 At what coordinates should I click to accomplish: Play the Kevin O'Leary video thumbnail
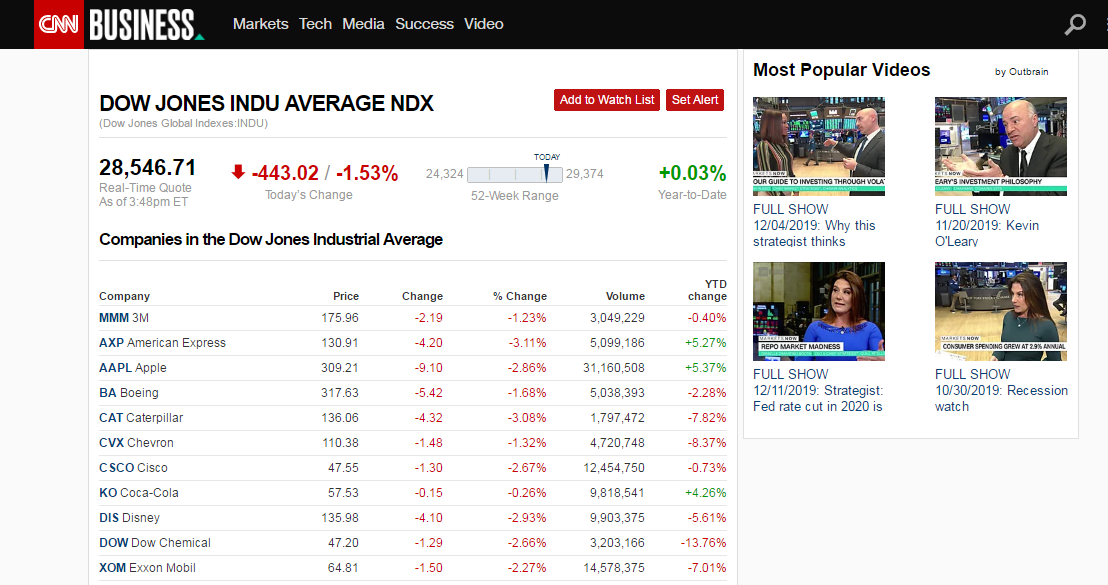click(1000, 146)
